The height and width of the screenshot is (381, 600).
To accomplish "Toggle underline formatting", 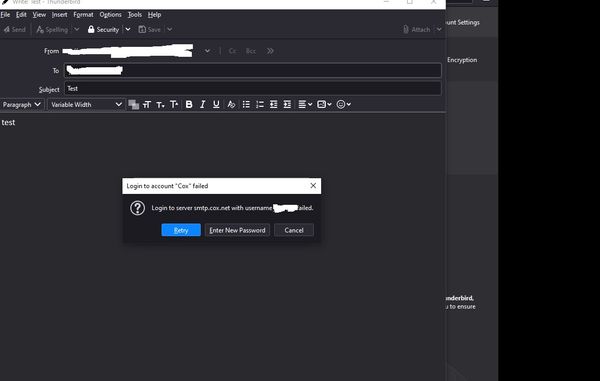I will [216, 104].
